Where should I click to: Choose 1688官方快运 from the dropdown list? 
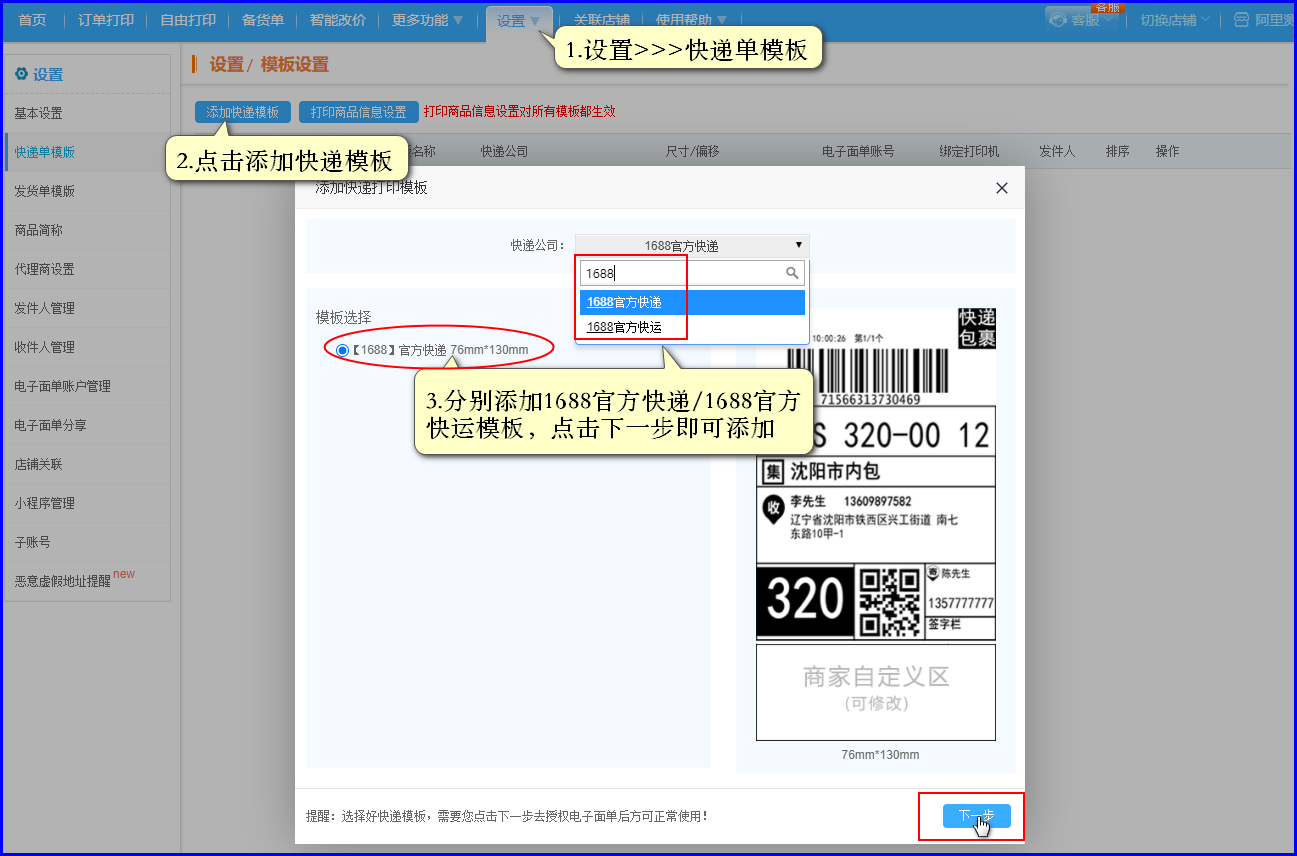click(x=692, y=327)
